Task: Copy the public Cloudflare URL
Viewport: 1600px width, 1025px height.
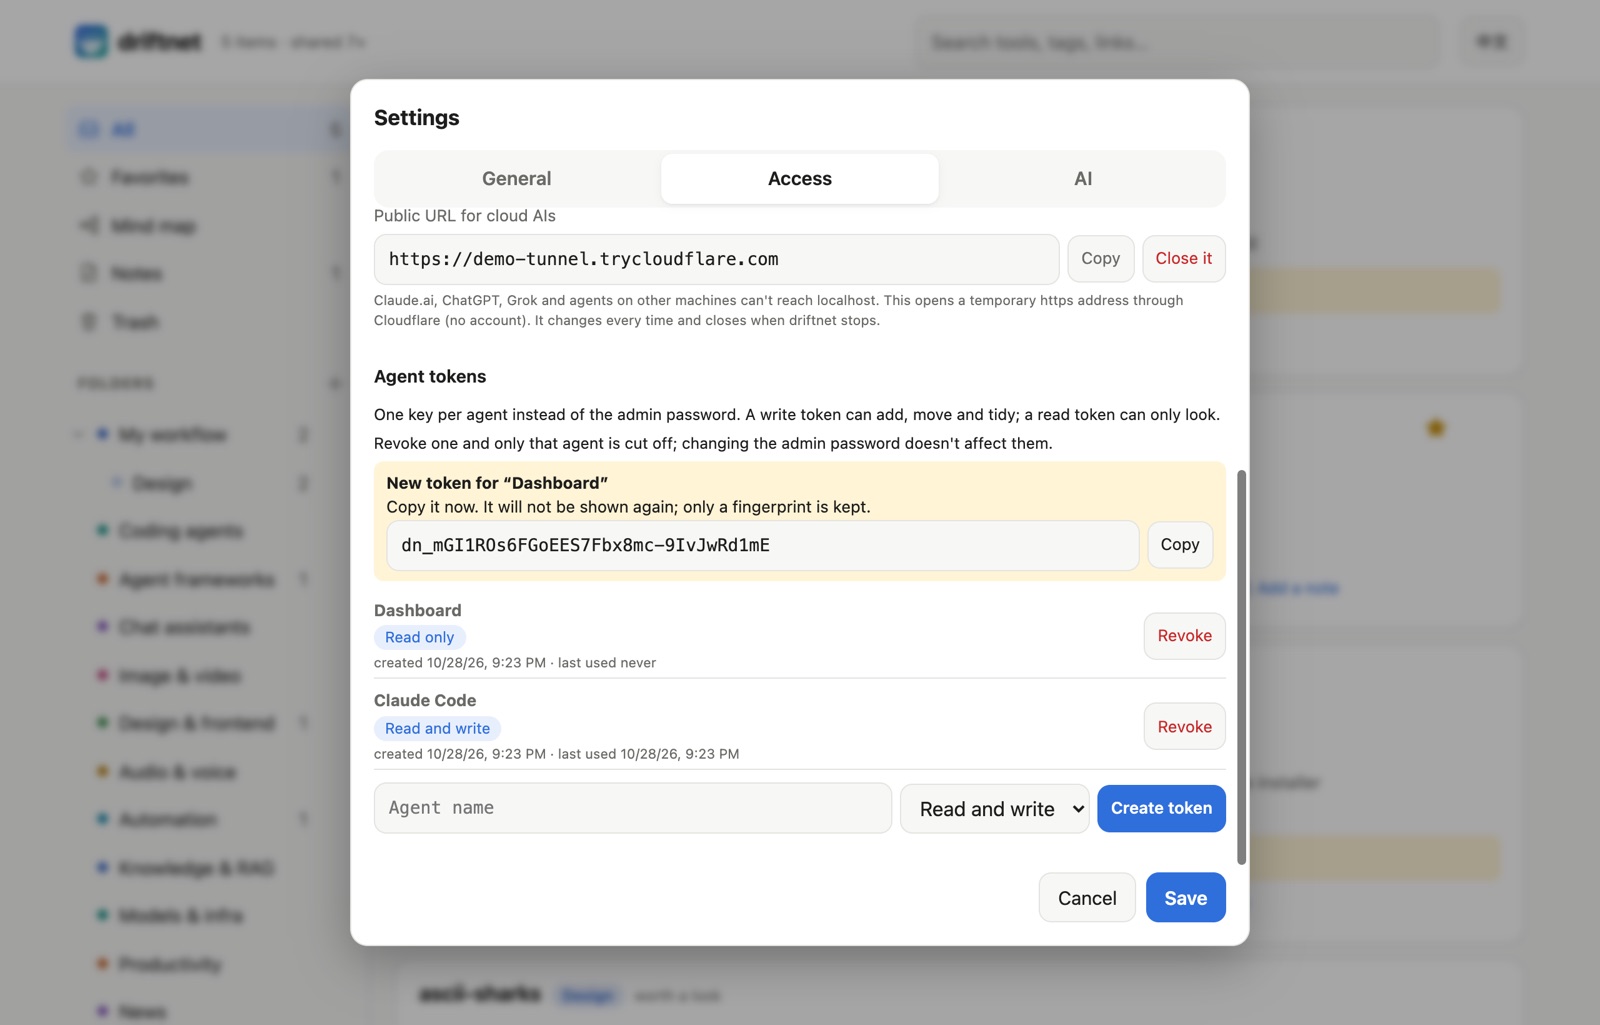Action: click(1100, 259)
